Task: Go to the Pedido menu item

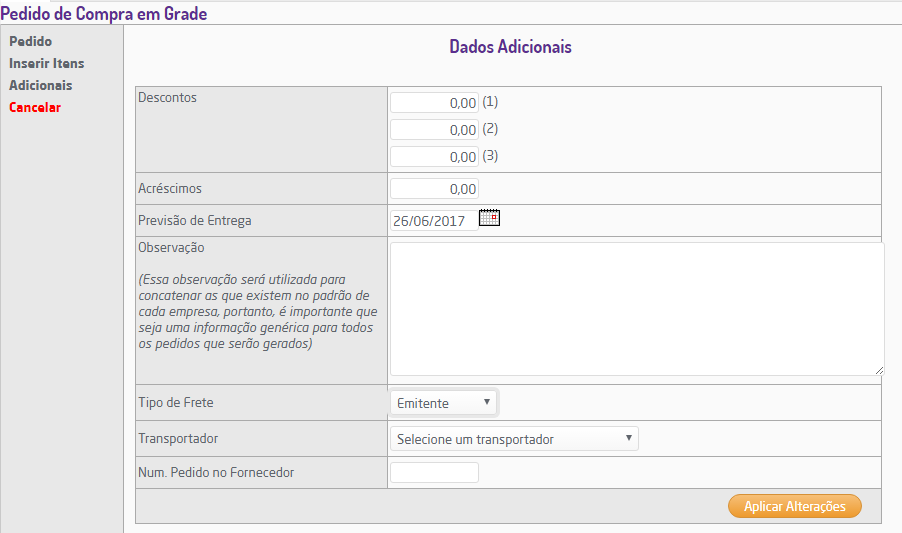Action: click(x=30, y=42)
